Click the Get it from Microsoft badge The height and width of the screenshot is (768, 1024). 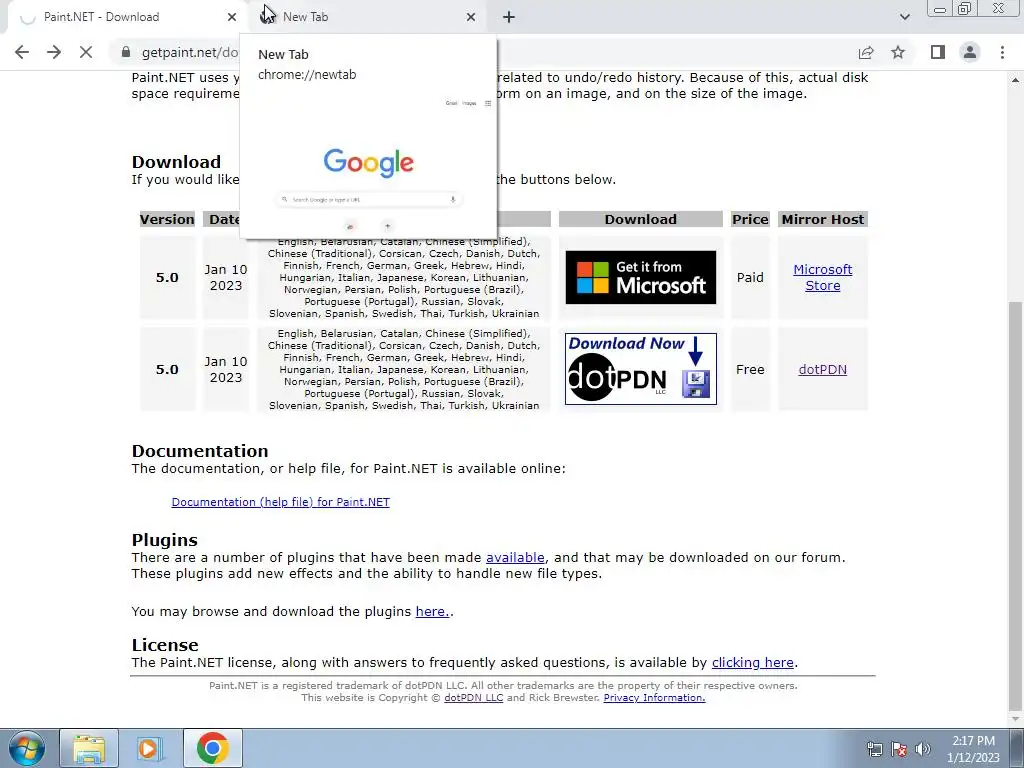click(641, 278)
